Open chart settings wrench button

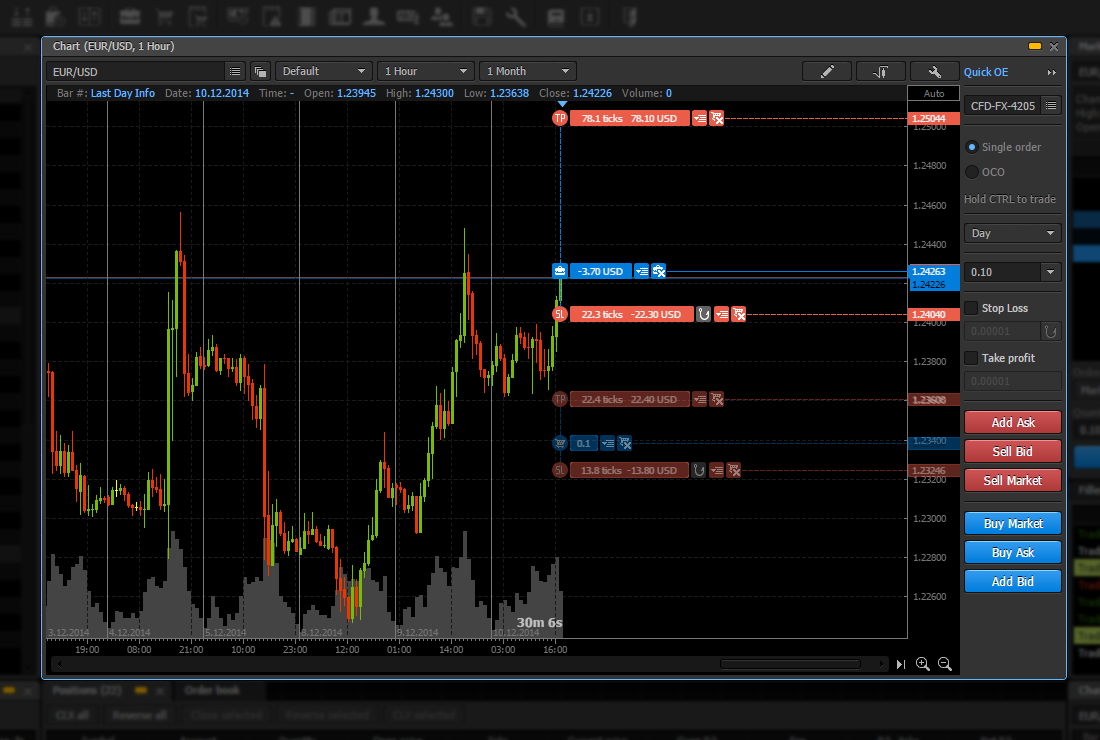(934, 71)
